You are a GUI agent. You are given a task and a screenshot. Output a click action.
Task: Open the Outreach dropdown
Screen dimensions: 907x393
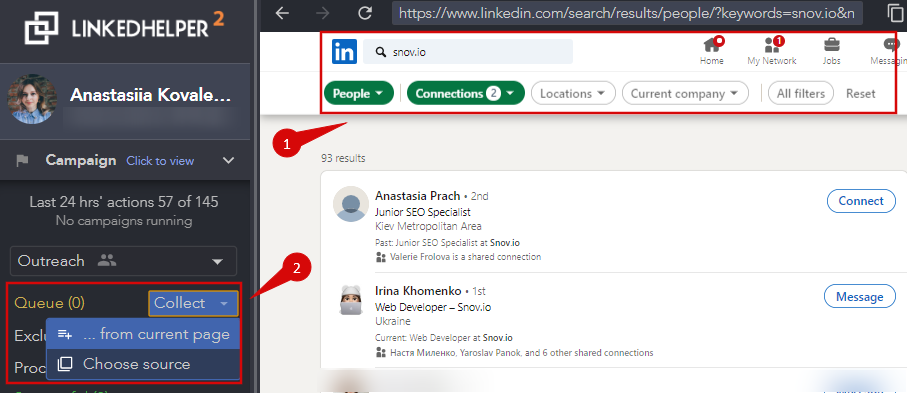point(123,261)
